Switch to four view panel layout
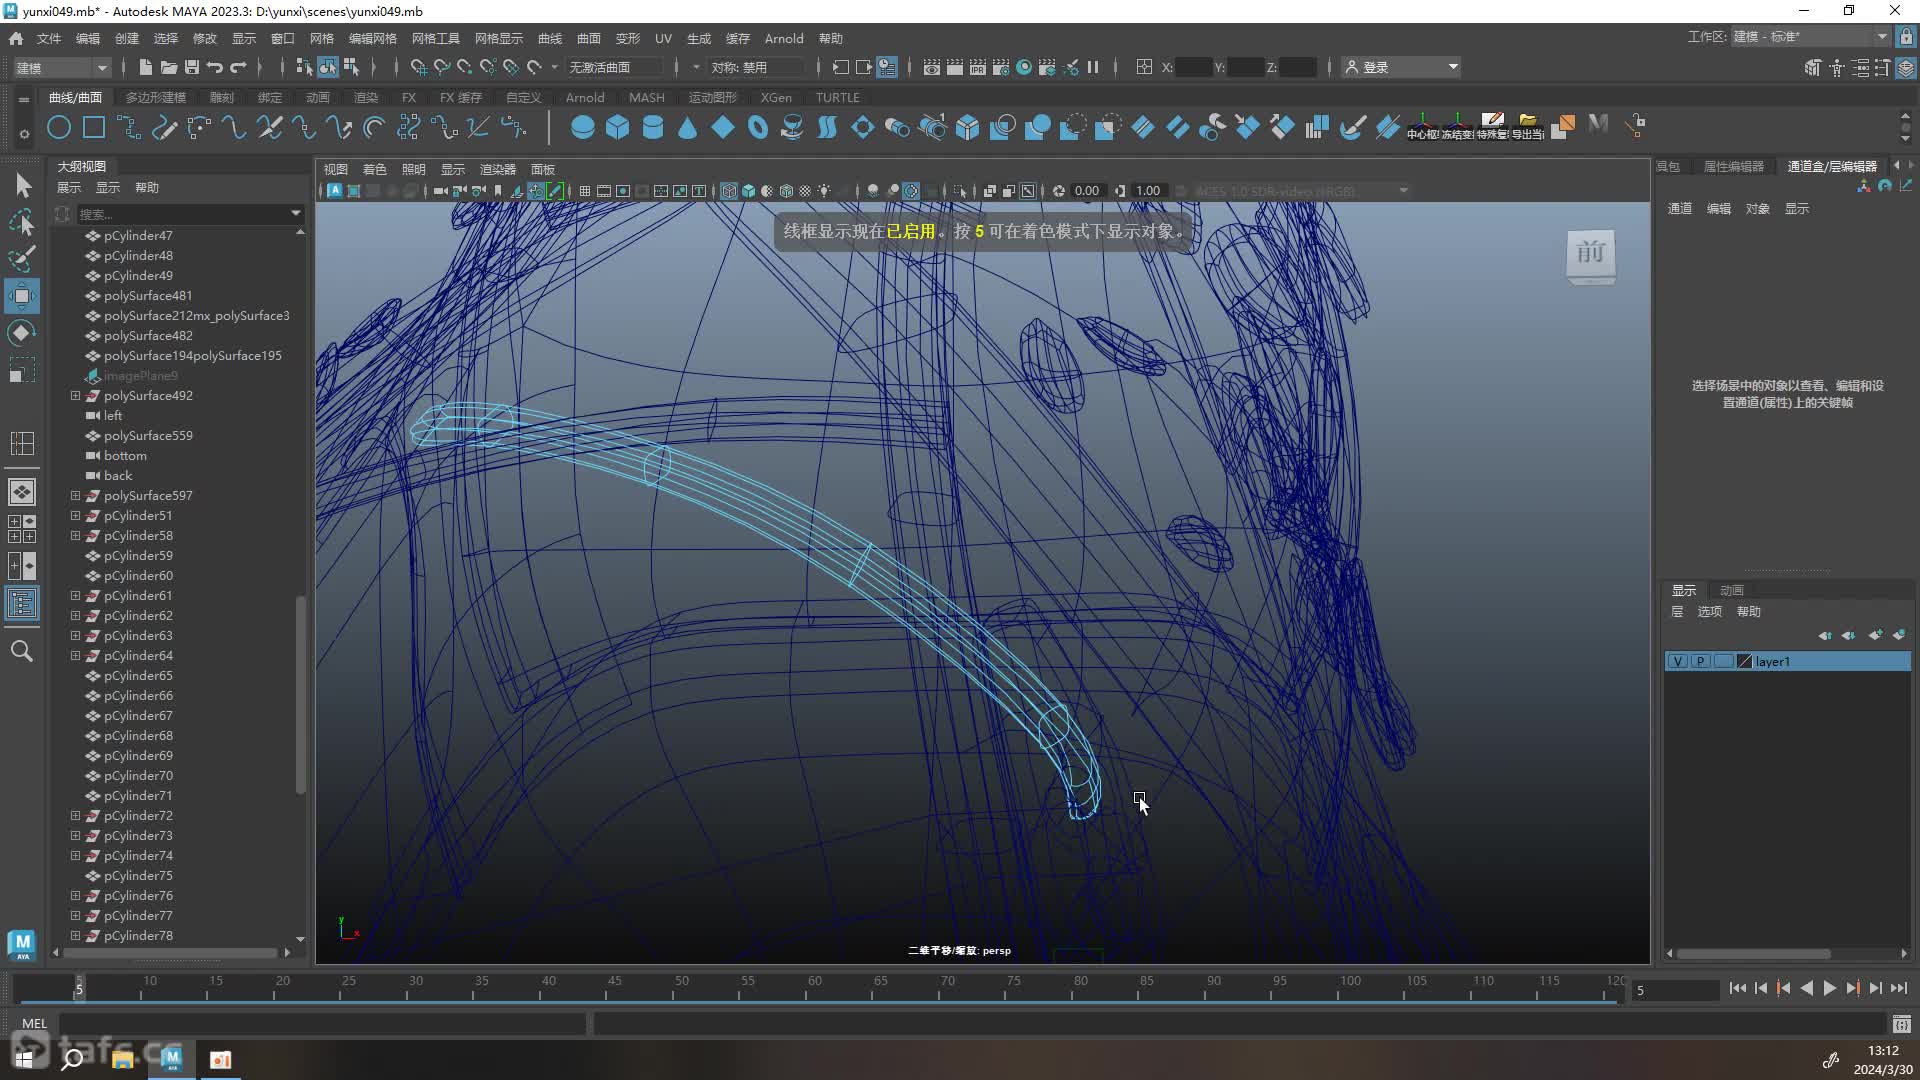The height and width of the screenshot is (1080, 1920). click(x=22, y=529)
